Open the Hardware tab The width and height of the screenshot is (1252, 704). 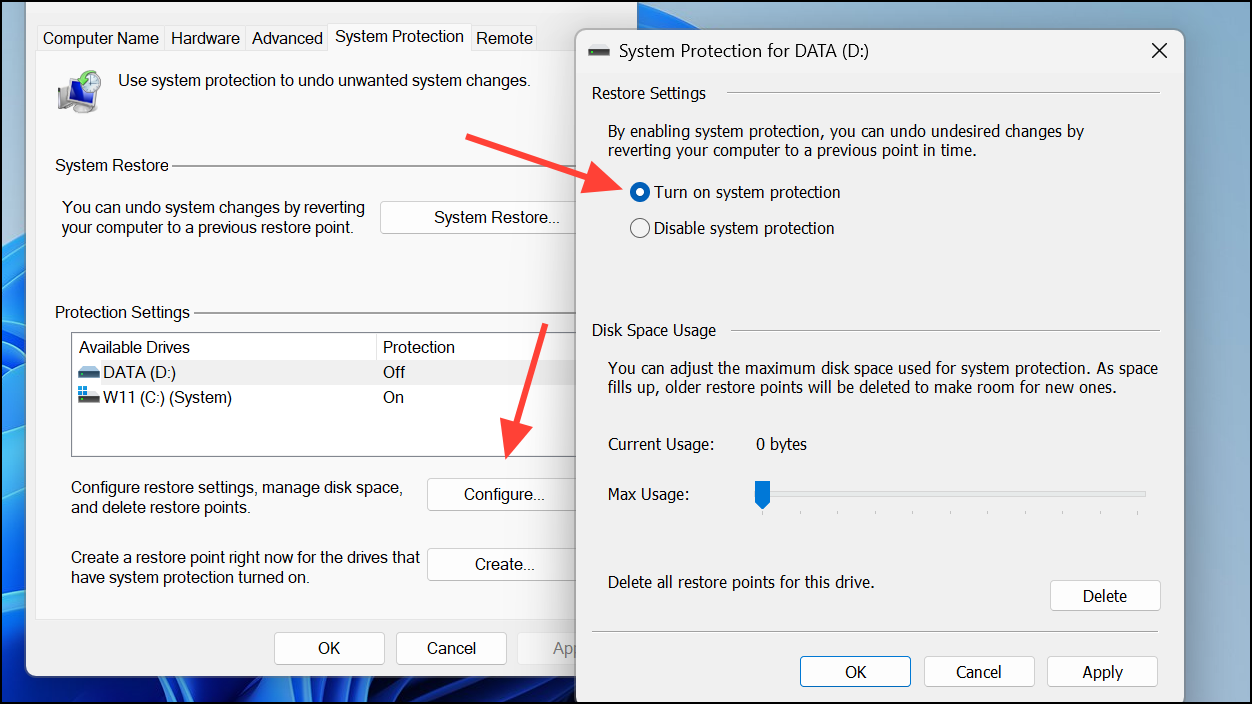coord(205,38)
